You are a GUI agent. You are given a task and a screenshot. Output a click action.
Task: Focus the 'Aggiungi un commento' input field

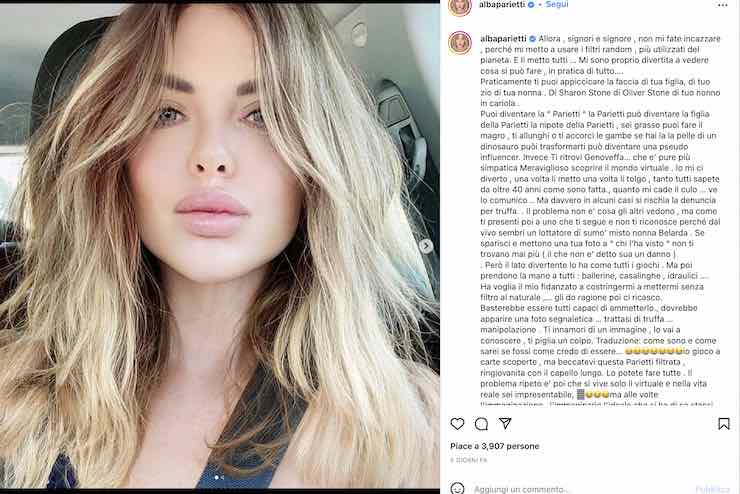[580, 489]
